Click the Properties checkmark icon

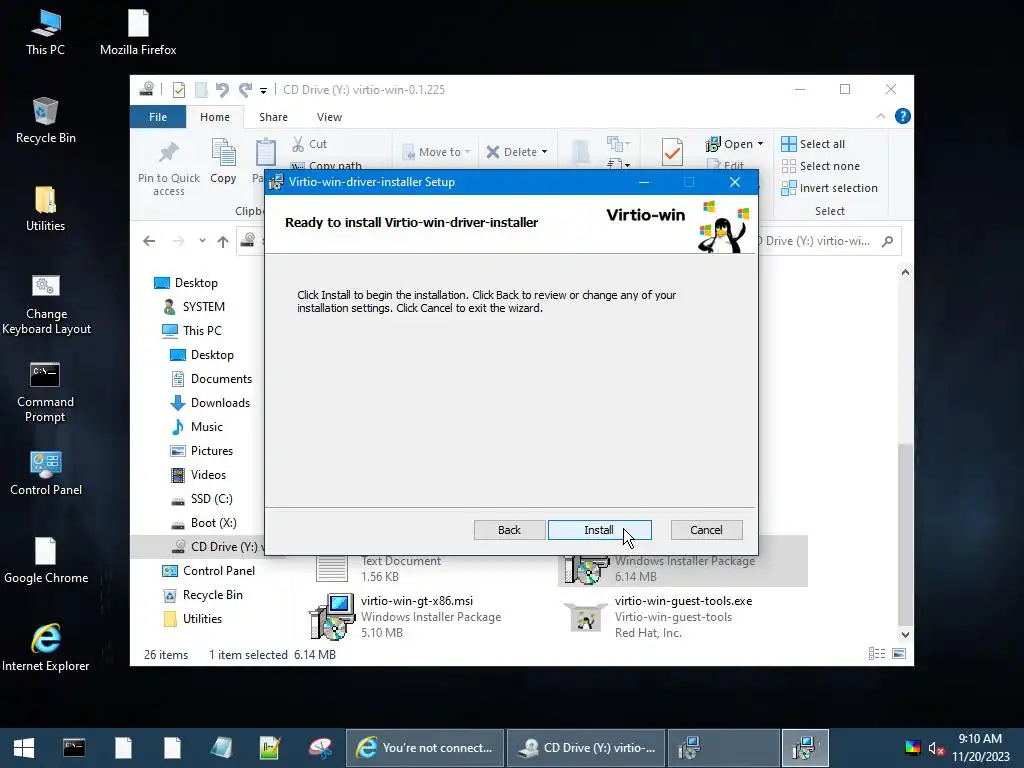point(672,152)
